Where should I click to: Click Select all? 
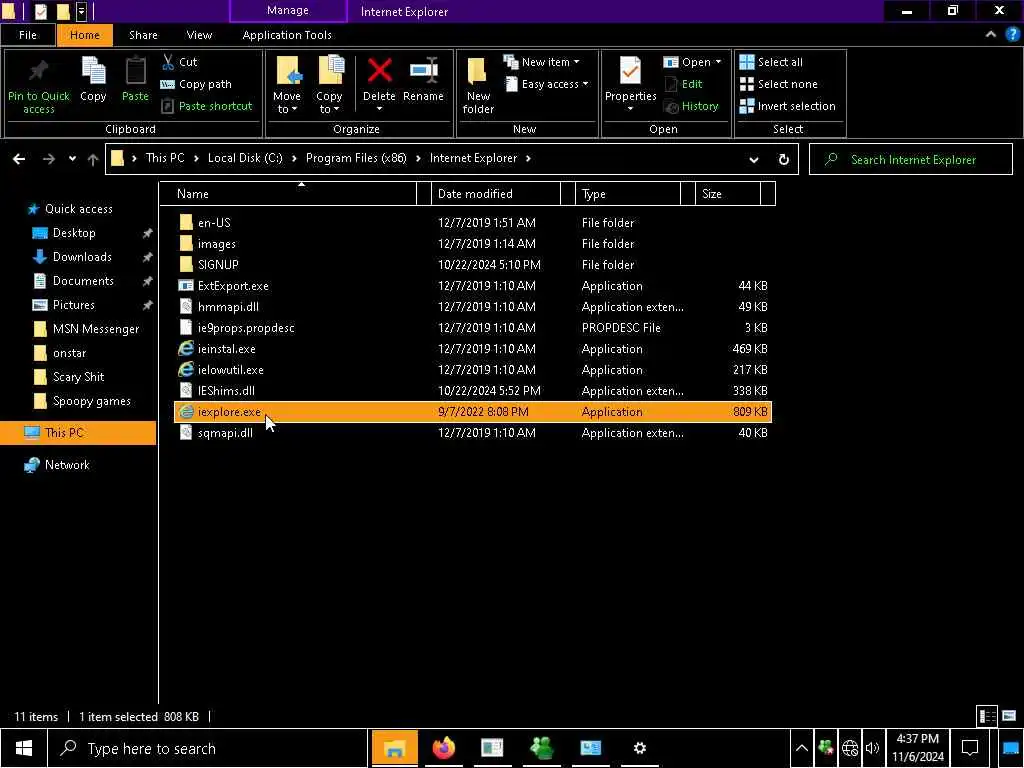tap(771, 62)
